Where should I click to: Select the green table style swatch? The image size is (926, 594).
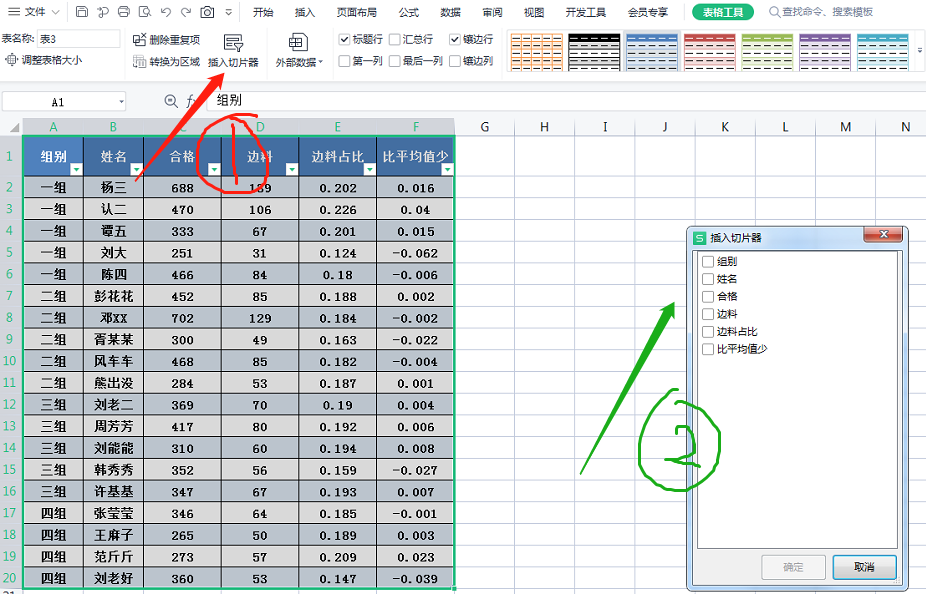765,50
